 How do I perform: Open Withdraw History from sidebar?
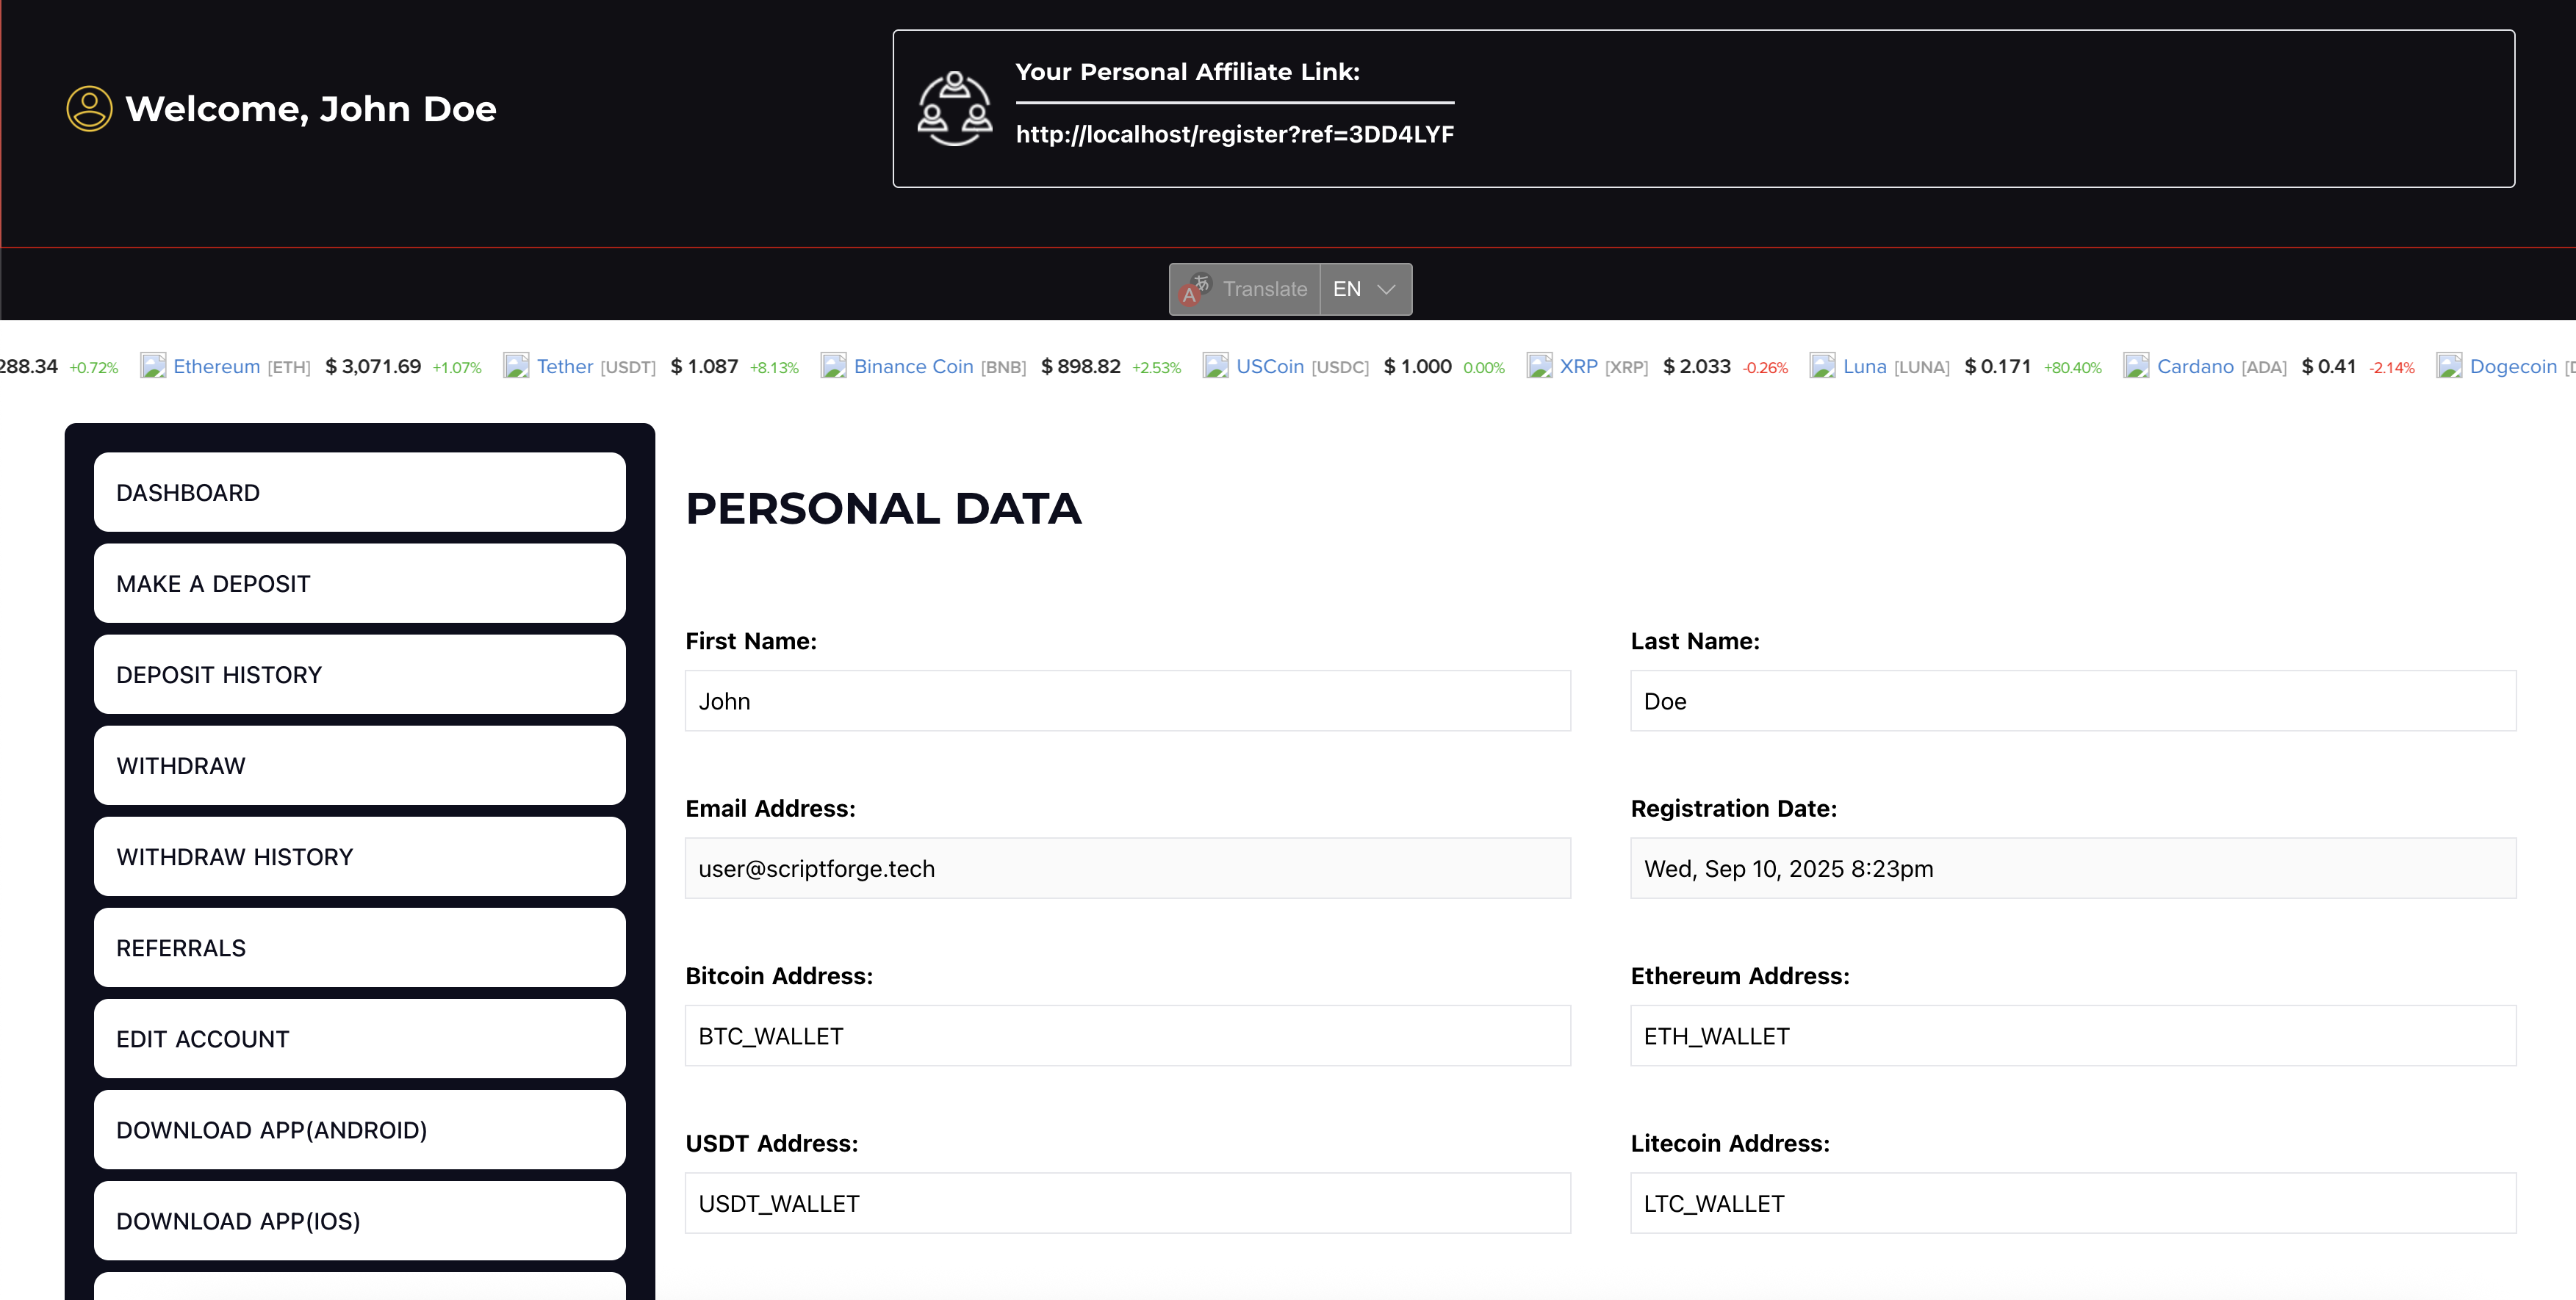[359, 856]
